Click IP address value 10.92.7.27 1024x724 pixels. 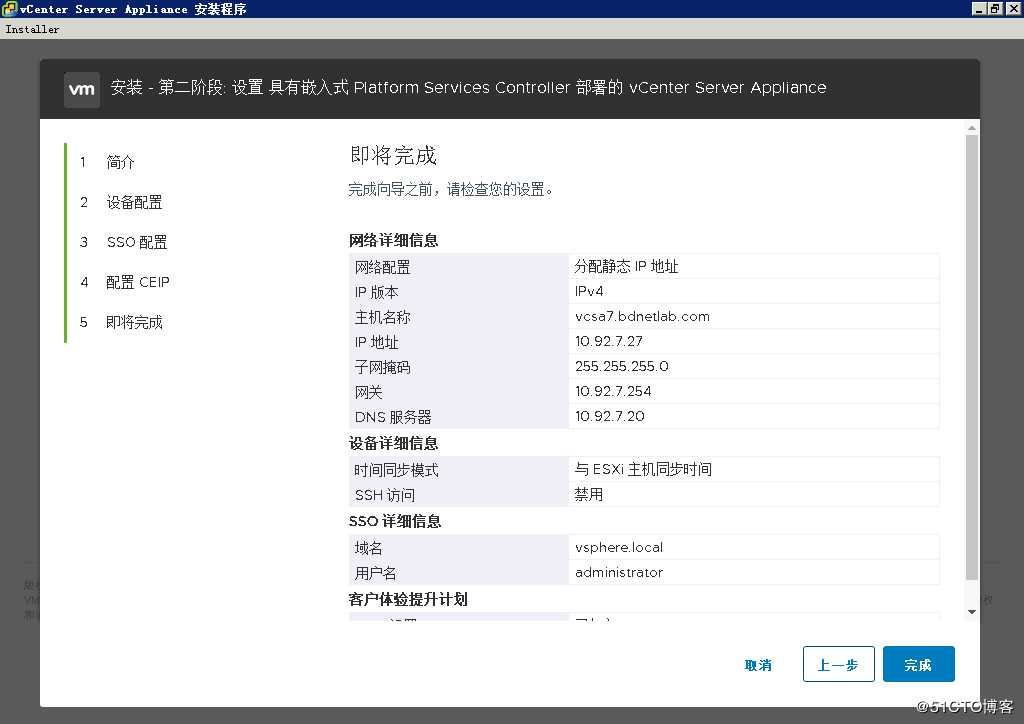(x=609, y=341)
